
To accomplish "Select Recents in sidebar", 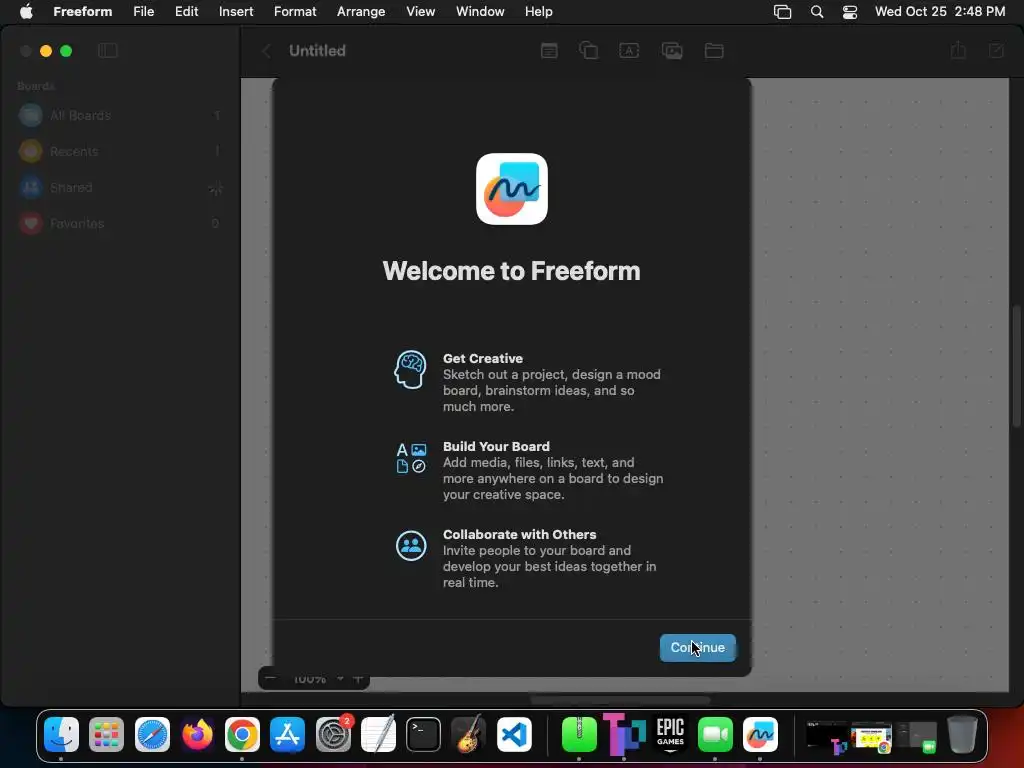I will click(120, 152).
